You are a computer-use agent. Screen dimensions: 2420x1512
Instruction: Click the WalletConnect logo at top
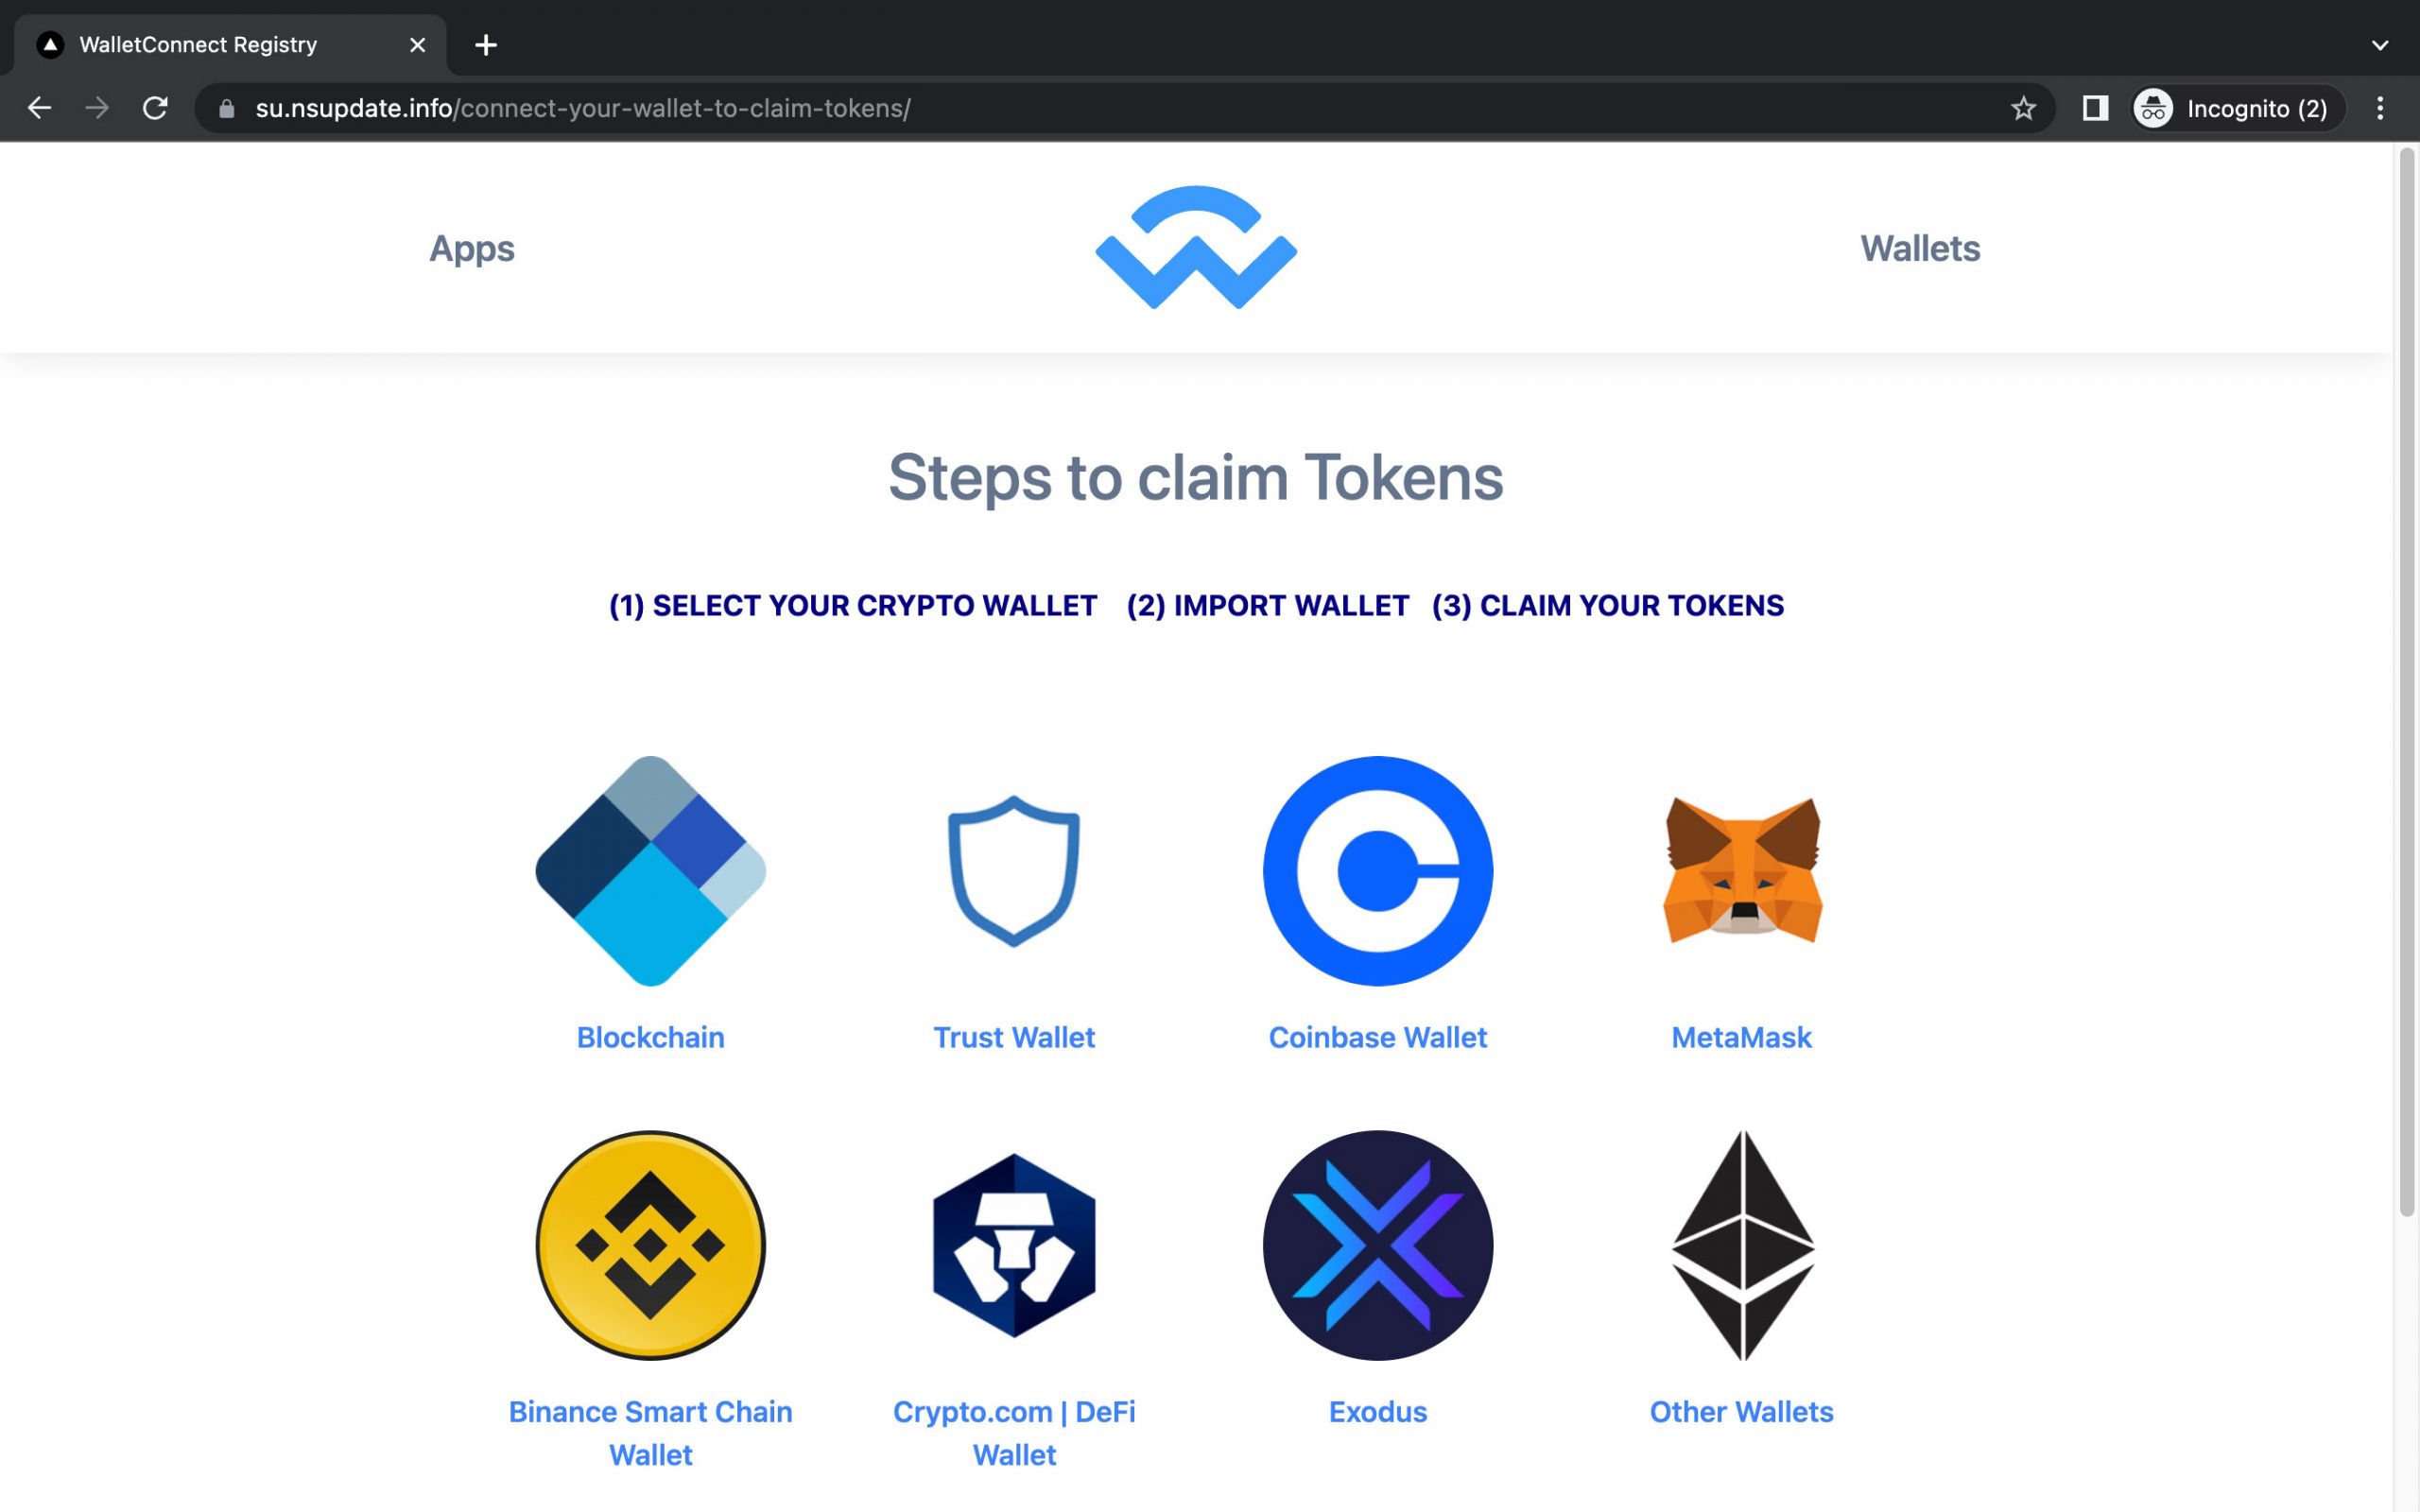[x=1195, y=248]
